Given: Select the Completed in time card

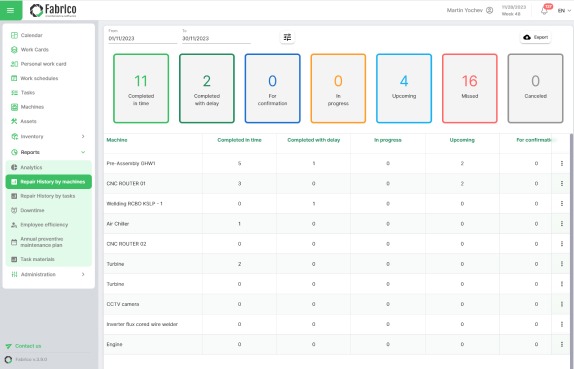Looking at the screenshot, I should pos(141,88).
